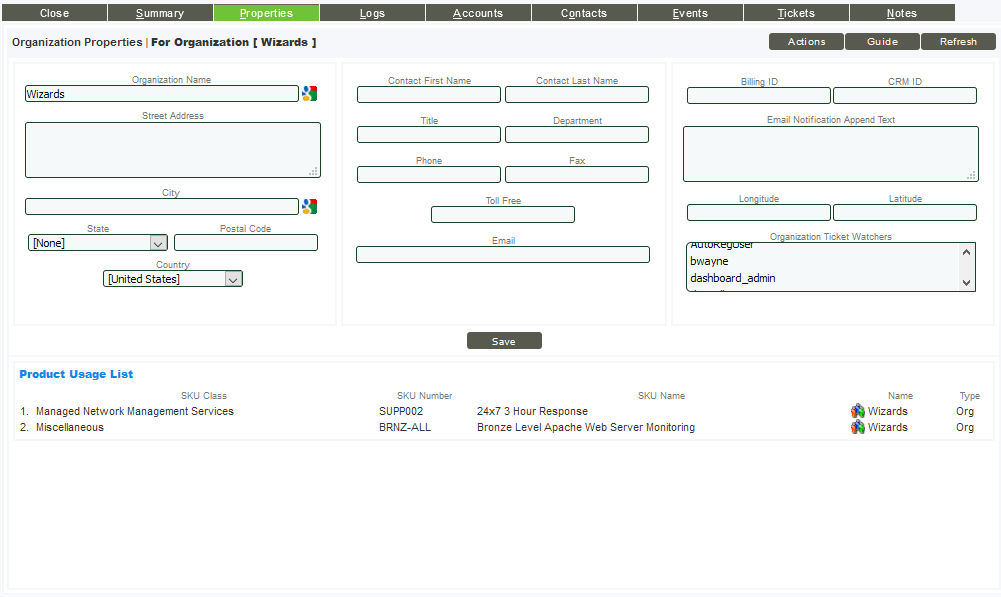Open the Actions menu
This screenshot has height=597, width=1001.
(x=805, y=41)
